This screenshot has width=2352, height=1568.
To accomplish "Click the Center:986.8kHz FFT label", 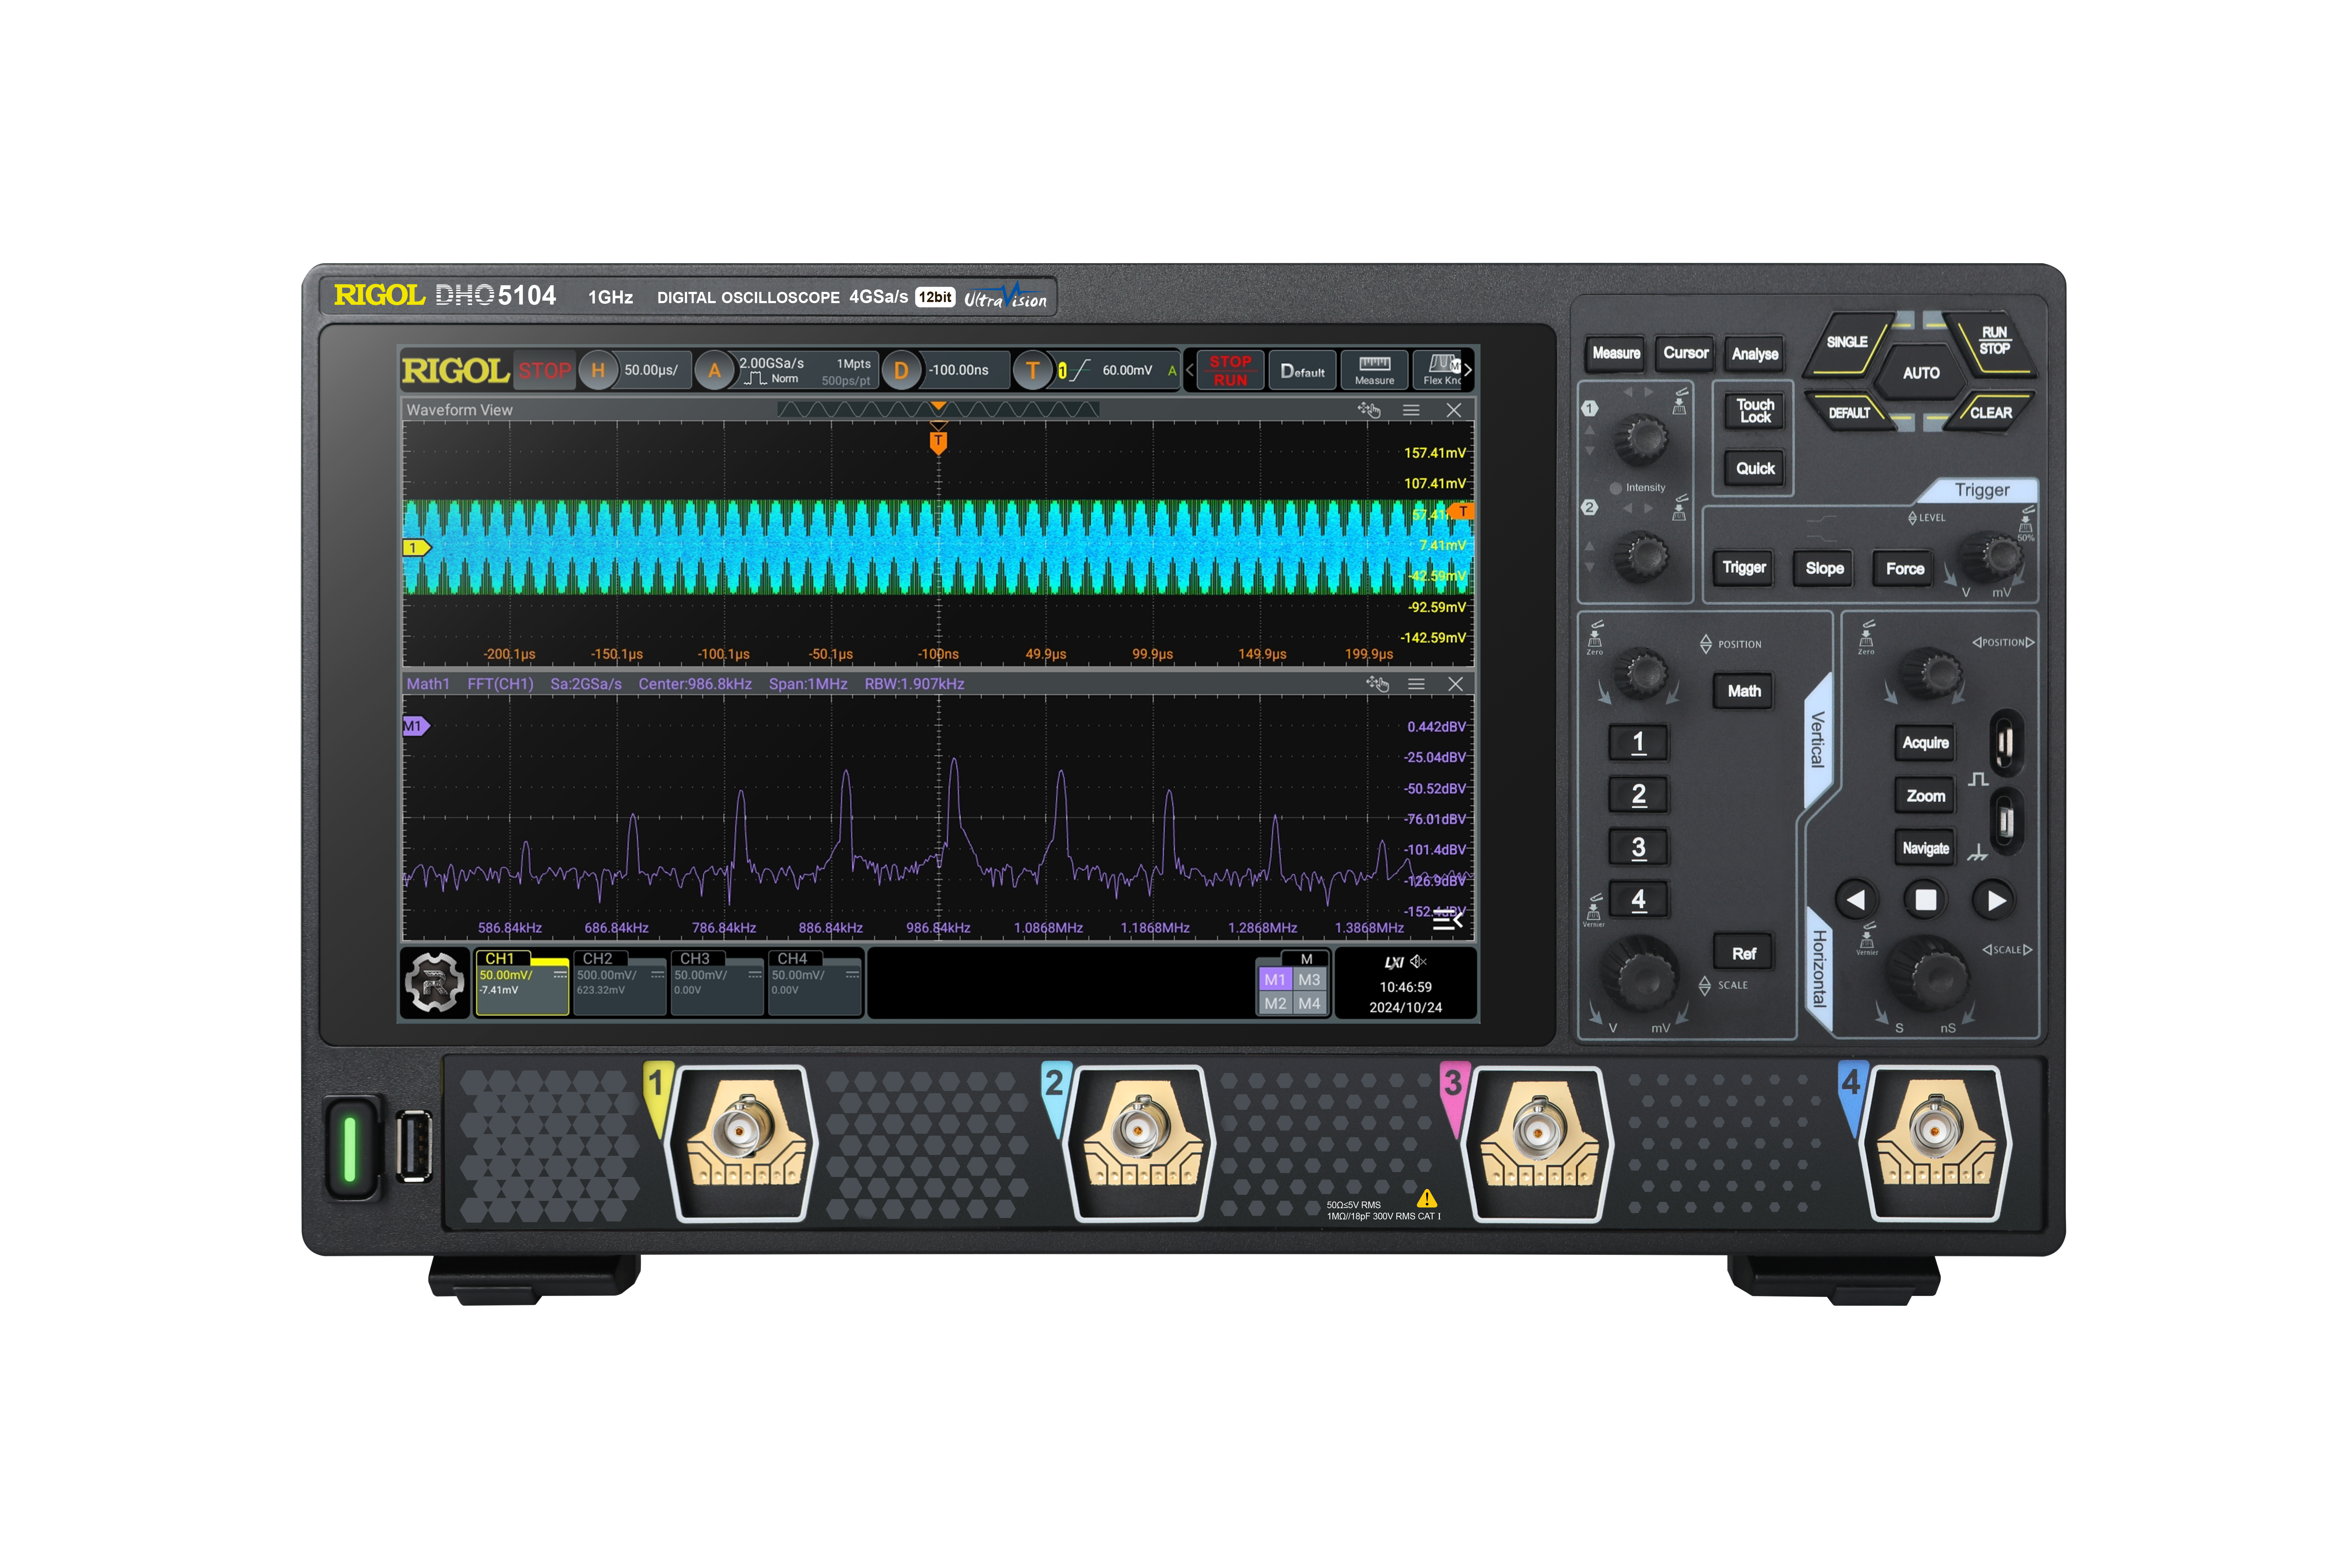I will point(695,684).
